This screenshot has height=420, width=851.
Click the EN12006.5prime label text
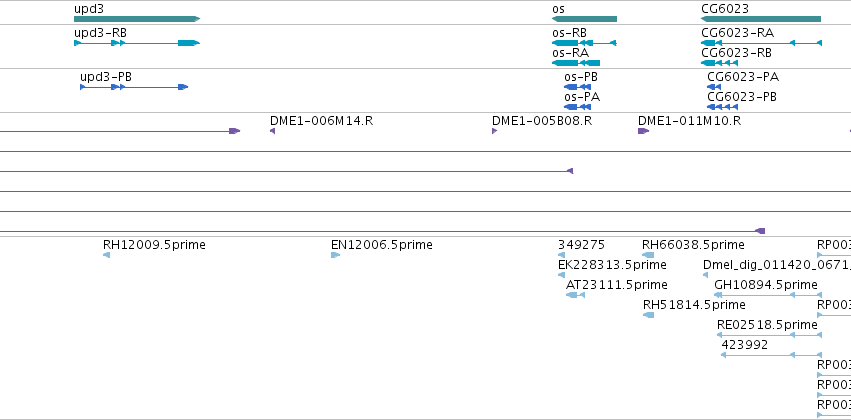[382, 245]
